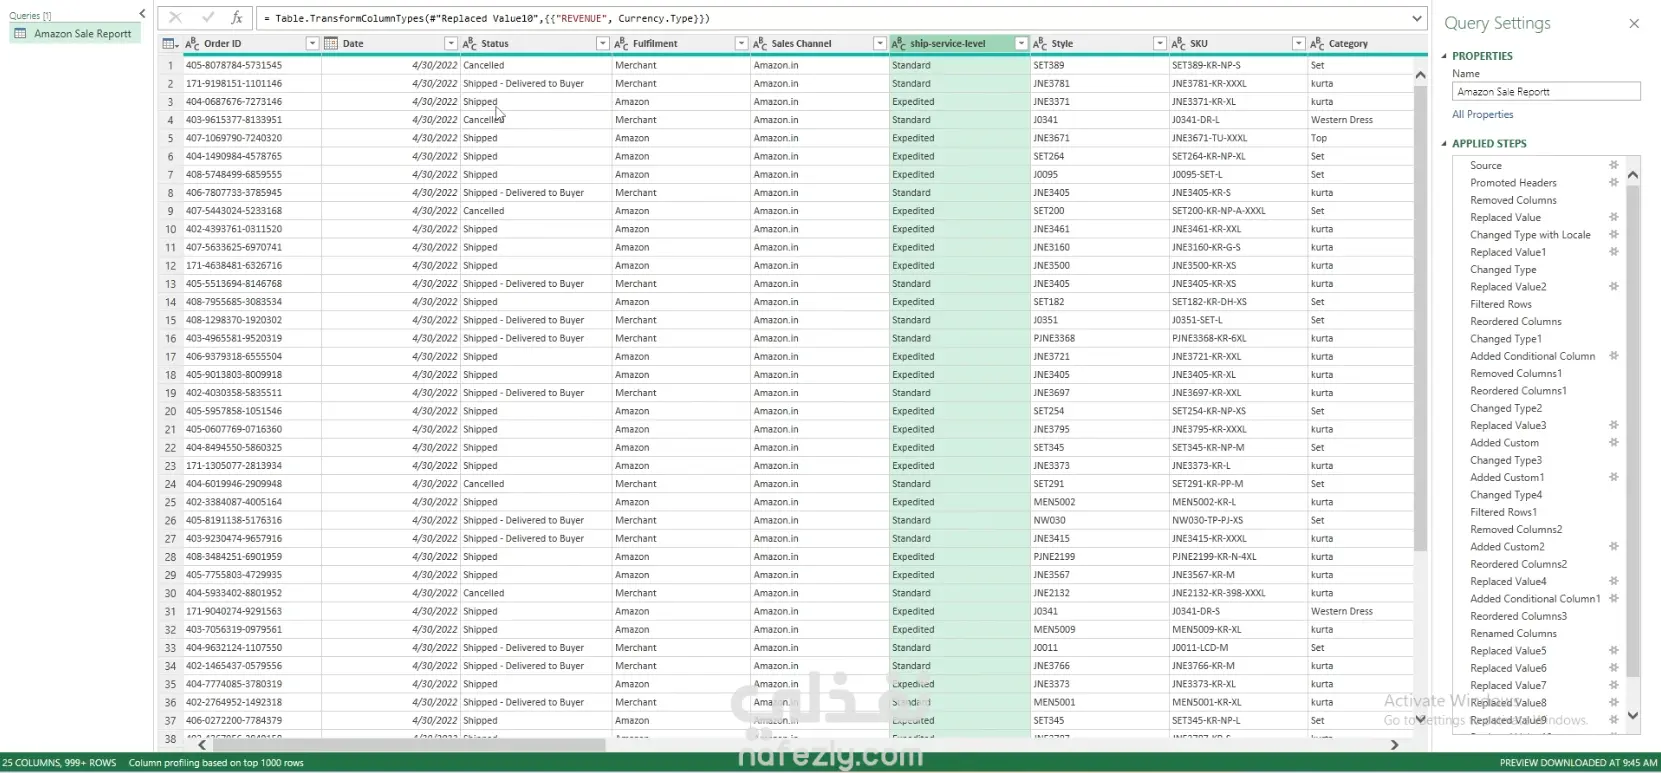The height and width of the screenshot is (773, 1661).
Task: Commit the formula with the checkmark icon
Action: pos(207,18)
